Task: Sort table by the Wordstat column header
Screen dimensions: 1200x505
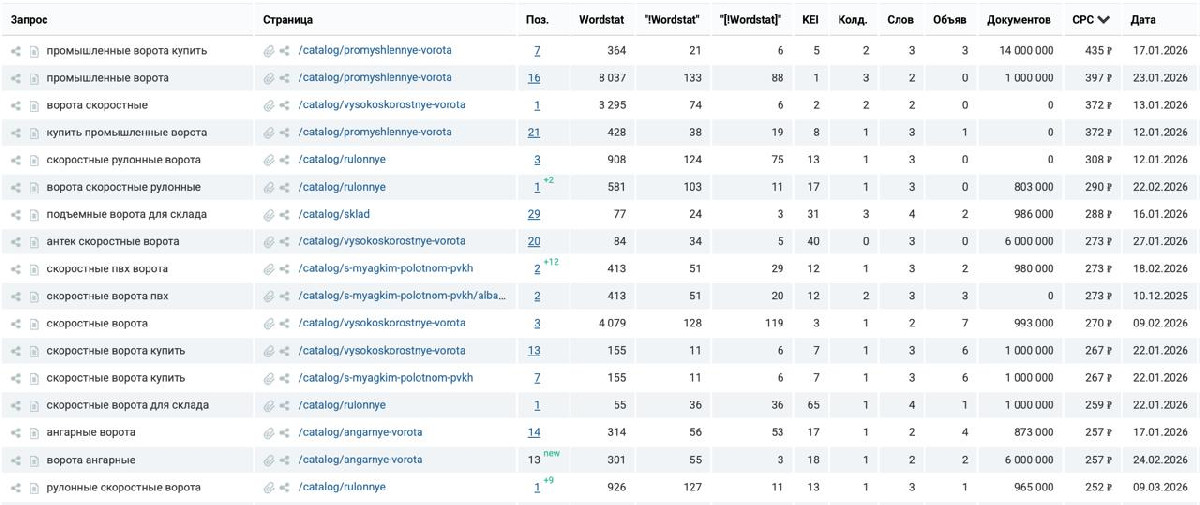Action: 601,19
